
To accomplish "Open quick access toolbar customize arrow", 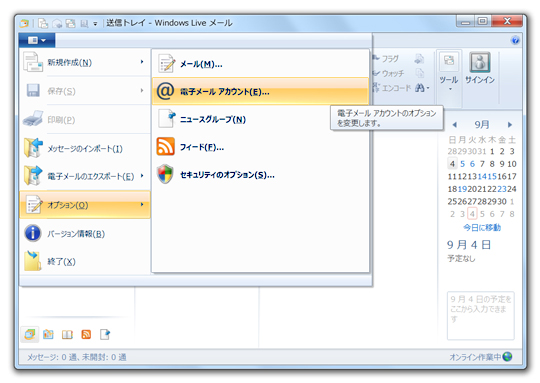I will [x=95, y=24].
